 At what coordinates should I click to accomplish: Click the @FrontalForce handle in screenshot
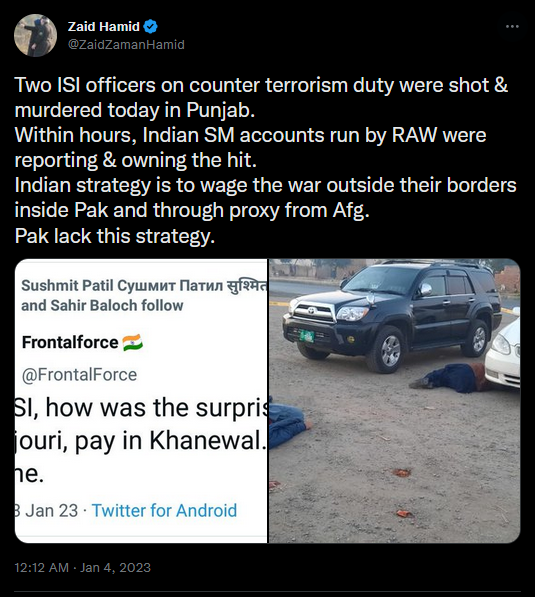click(x=79, y=375)
